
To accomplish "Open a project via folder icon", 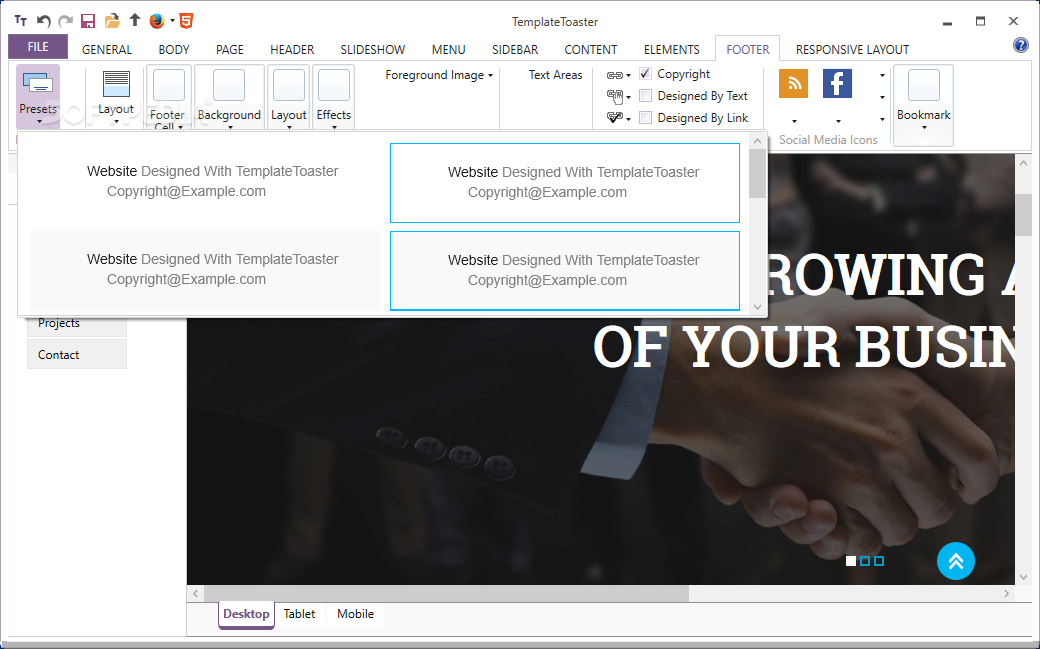I will pos(112,21).
